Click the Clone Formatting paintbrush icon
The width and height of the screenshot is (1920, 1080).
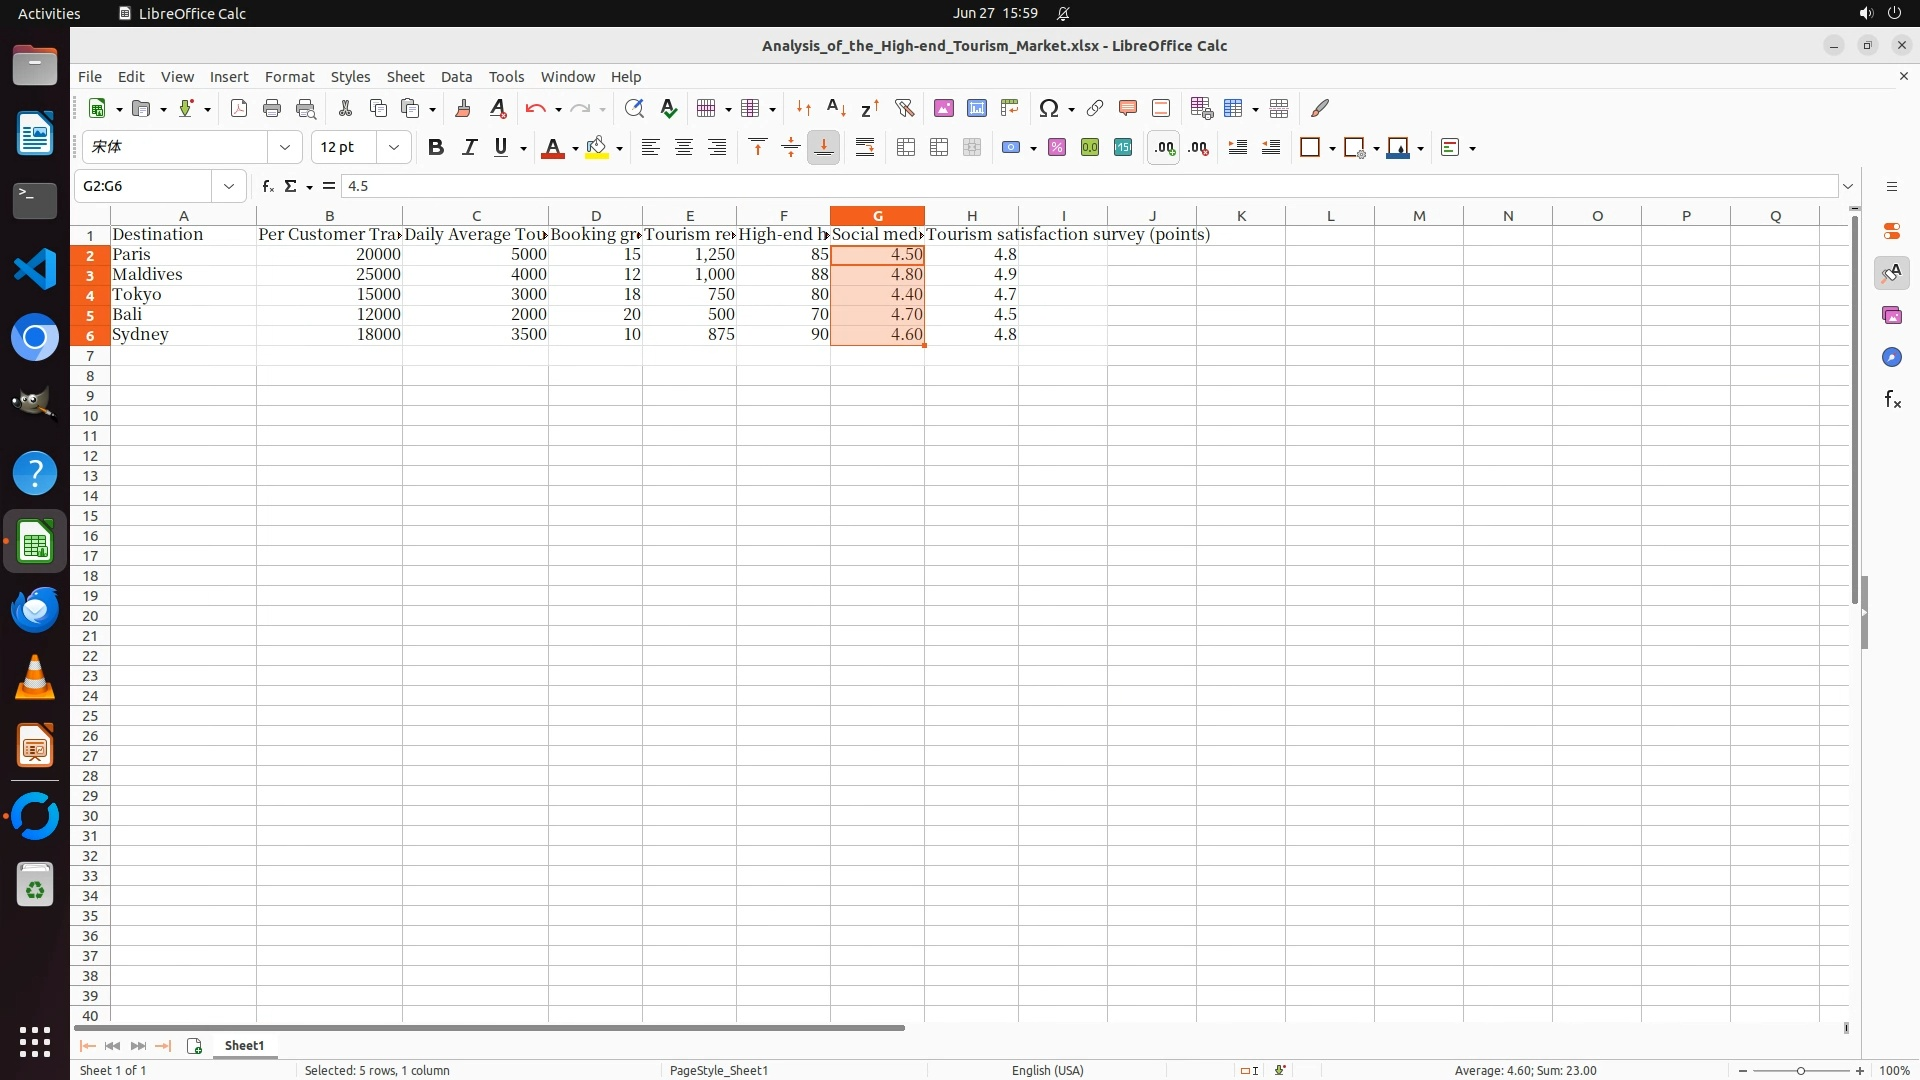click(x=462, y=108)
